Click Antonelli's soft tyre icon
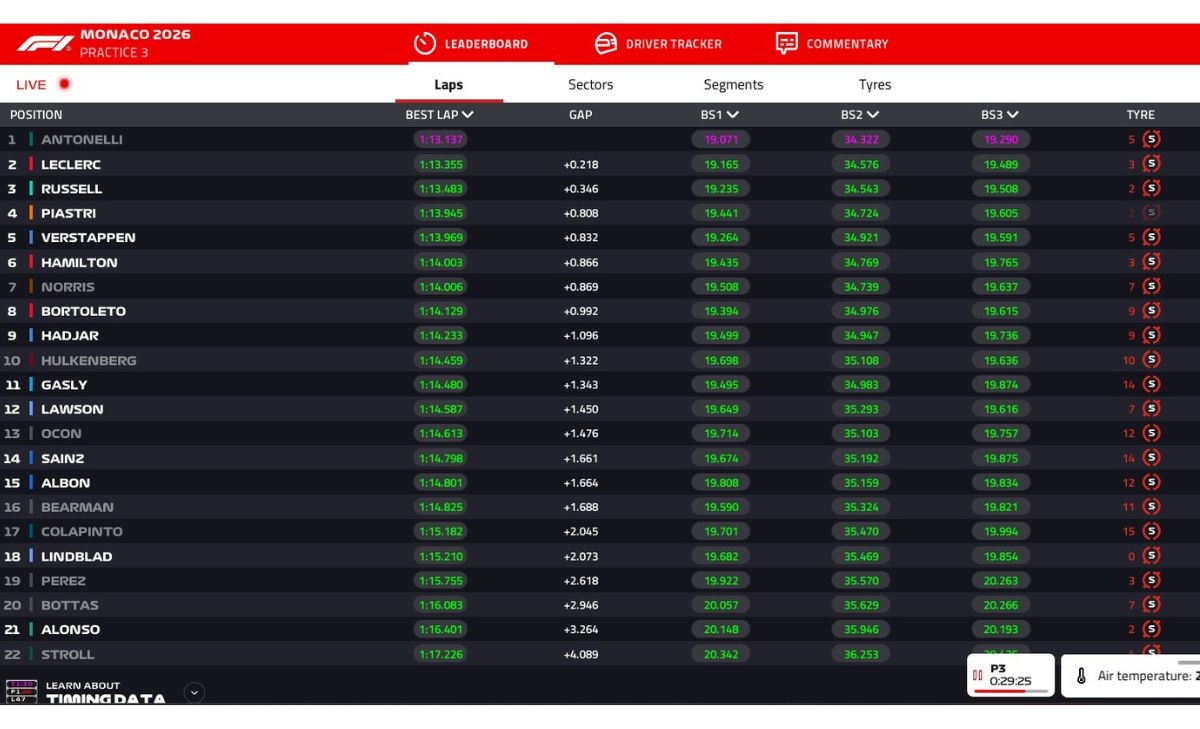1200x729 pixels. pyautogui.click(x=1151, y=140)
